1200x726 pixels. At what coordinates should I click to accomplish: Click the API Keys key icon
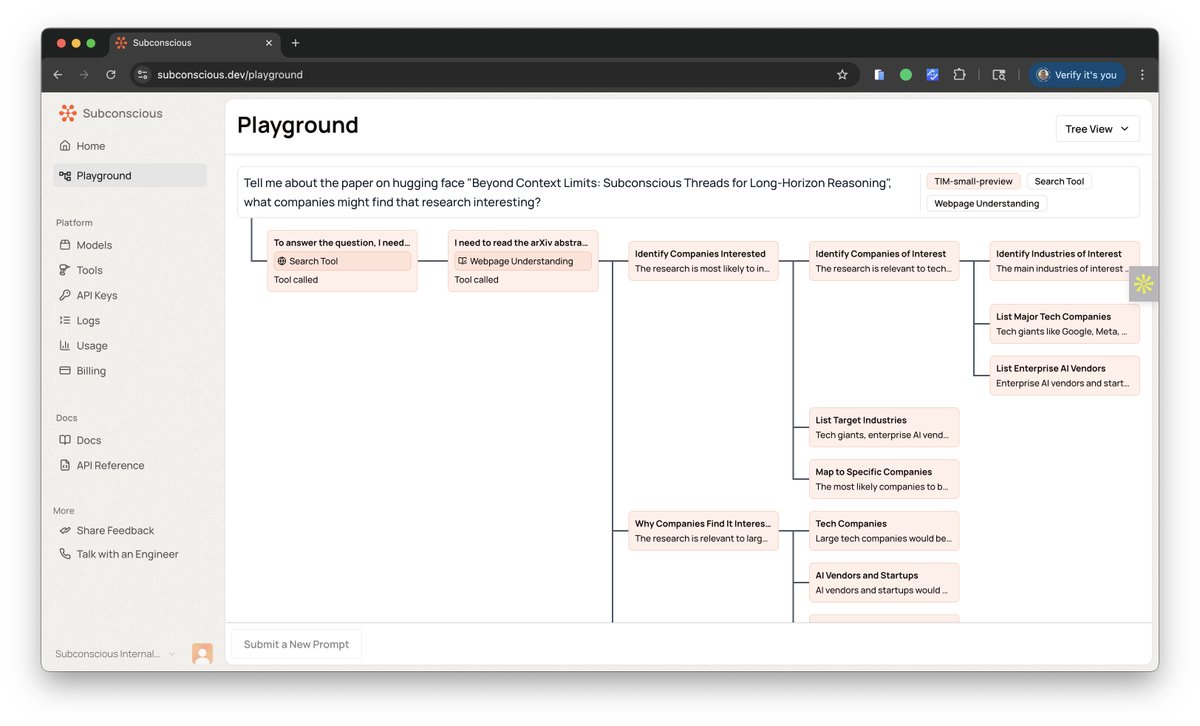[65, 295]
